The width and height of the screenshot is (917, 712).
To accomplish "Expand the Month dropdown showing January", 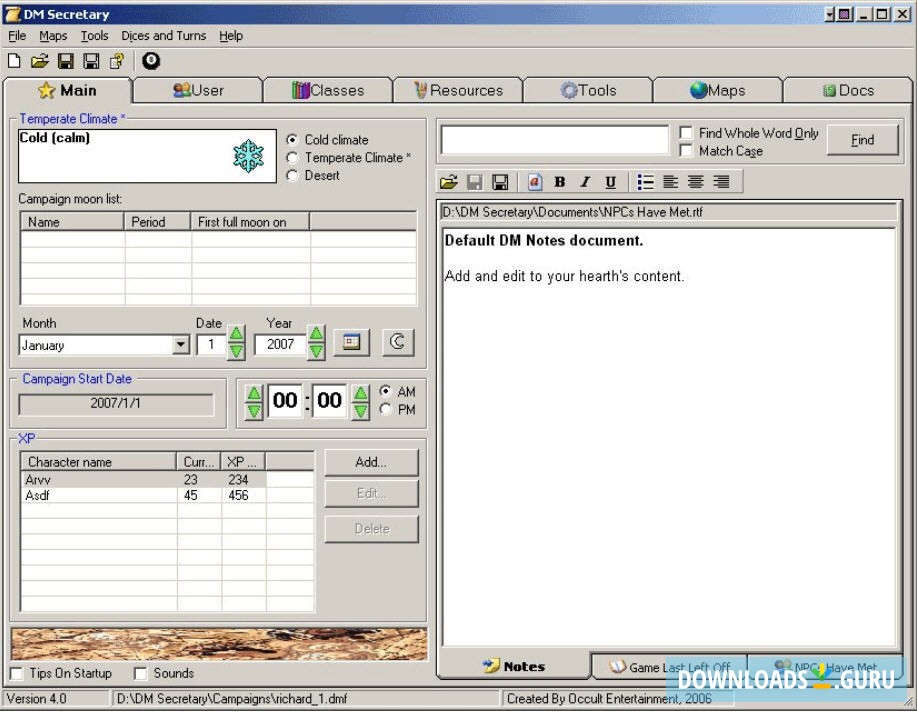I will click(x=181, y=345).
